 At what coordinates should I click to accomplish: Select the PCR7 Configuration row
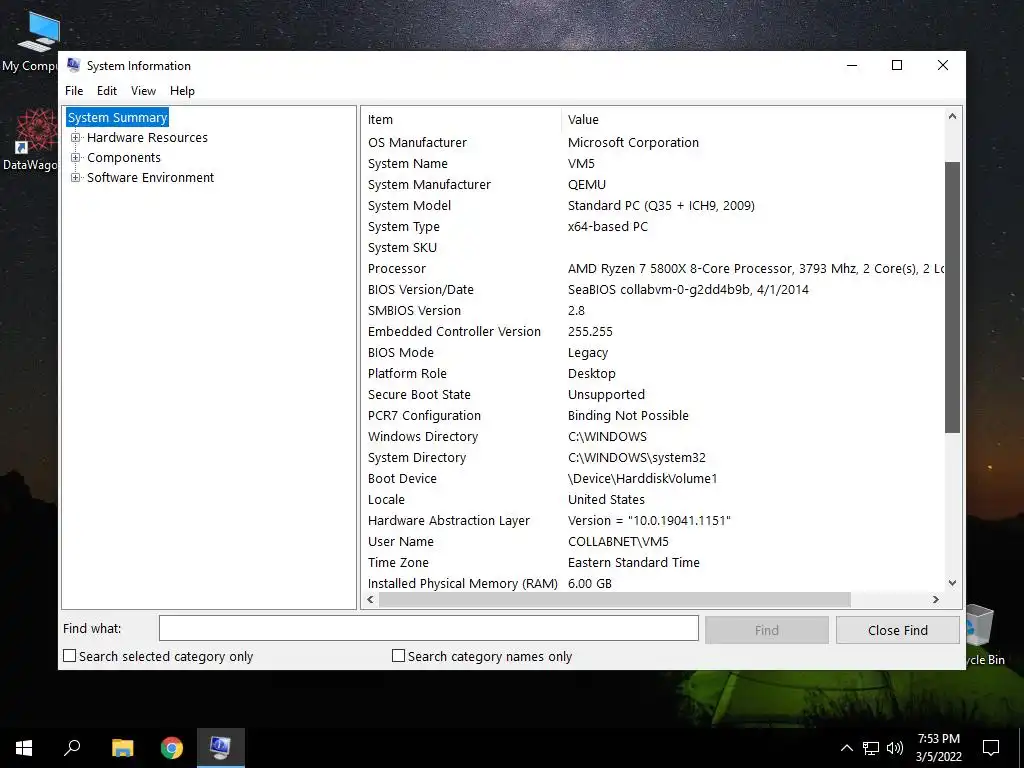pos(654,415)
